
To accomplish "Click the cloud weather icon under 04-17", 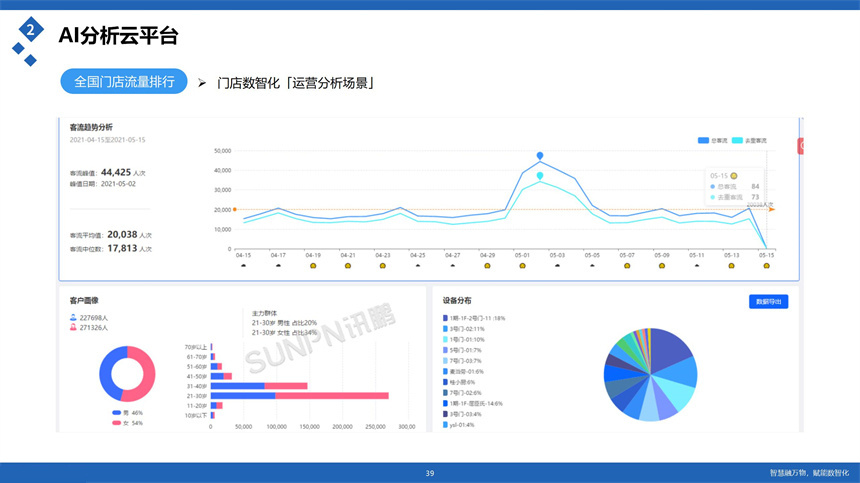I will coord(278,266).
